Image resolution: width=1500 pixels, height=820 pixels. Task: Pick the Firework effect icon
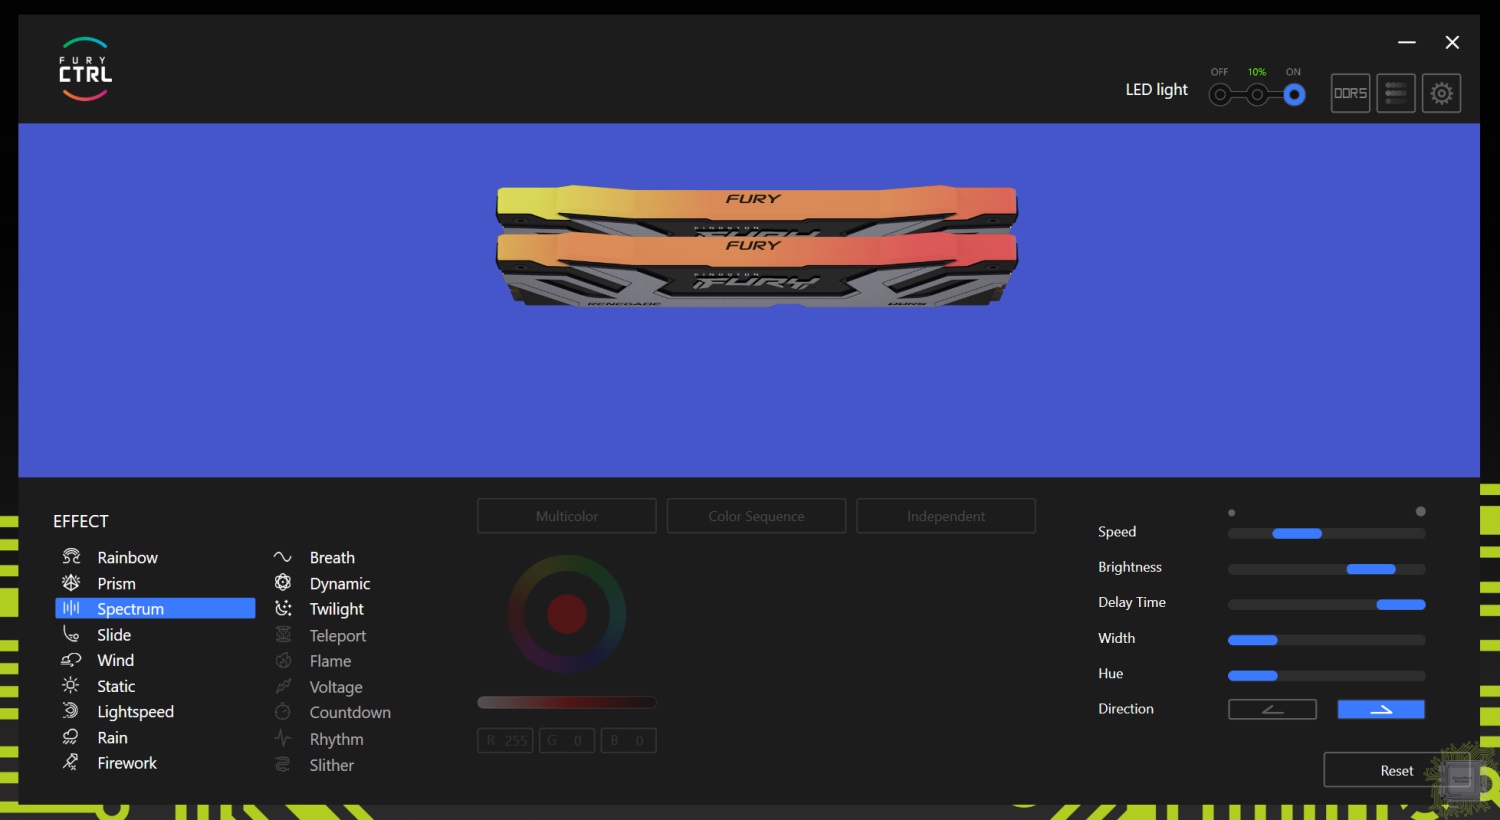coord(71,763)
